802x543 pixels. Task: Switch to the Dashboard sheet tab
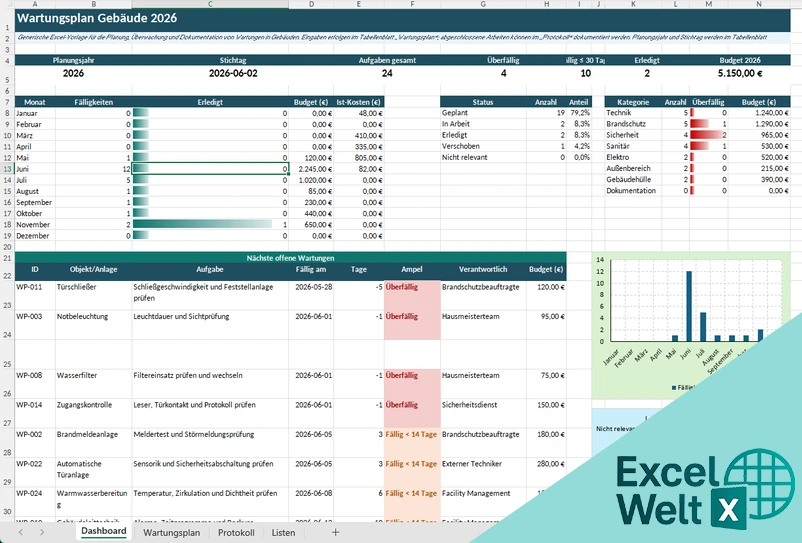(x=104, y=531)
